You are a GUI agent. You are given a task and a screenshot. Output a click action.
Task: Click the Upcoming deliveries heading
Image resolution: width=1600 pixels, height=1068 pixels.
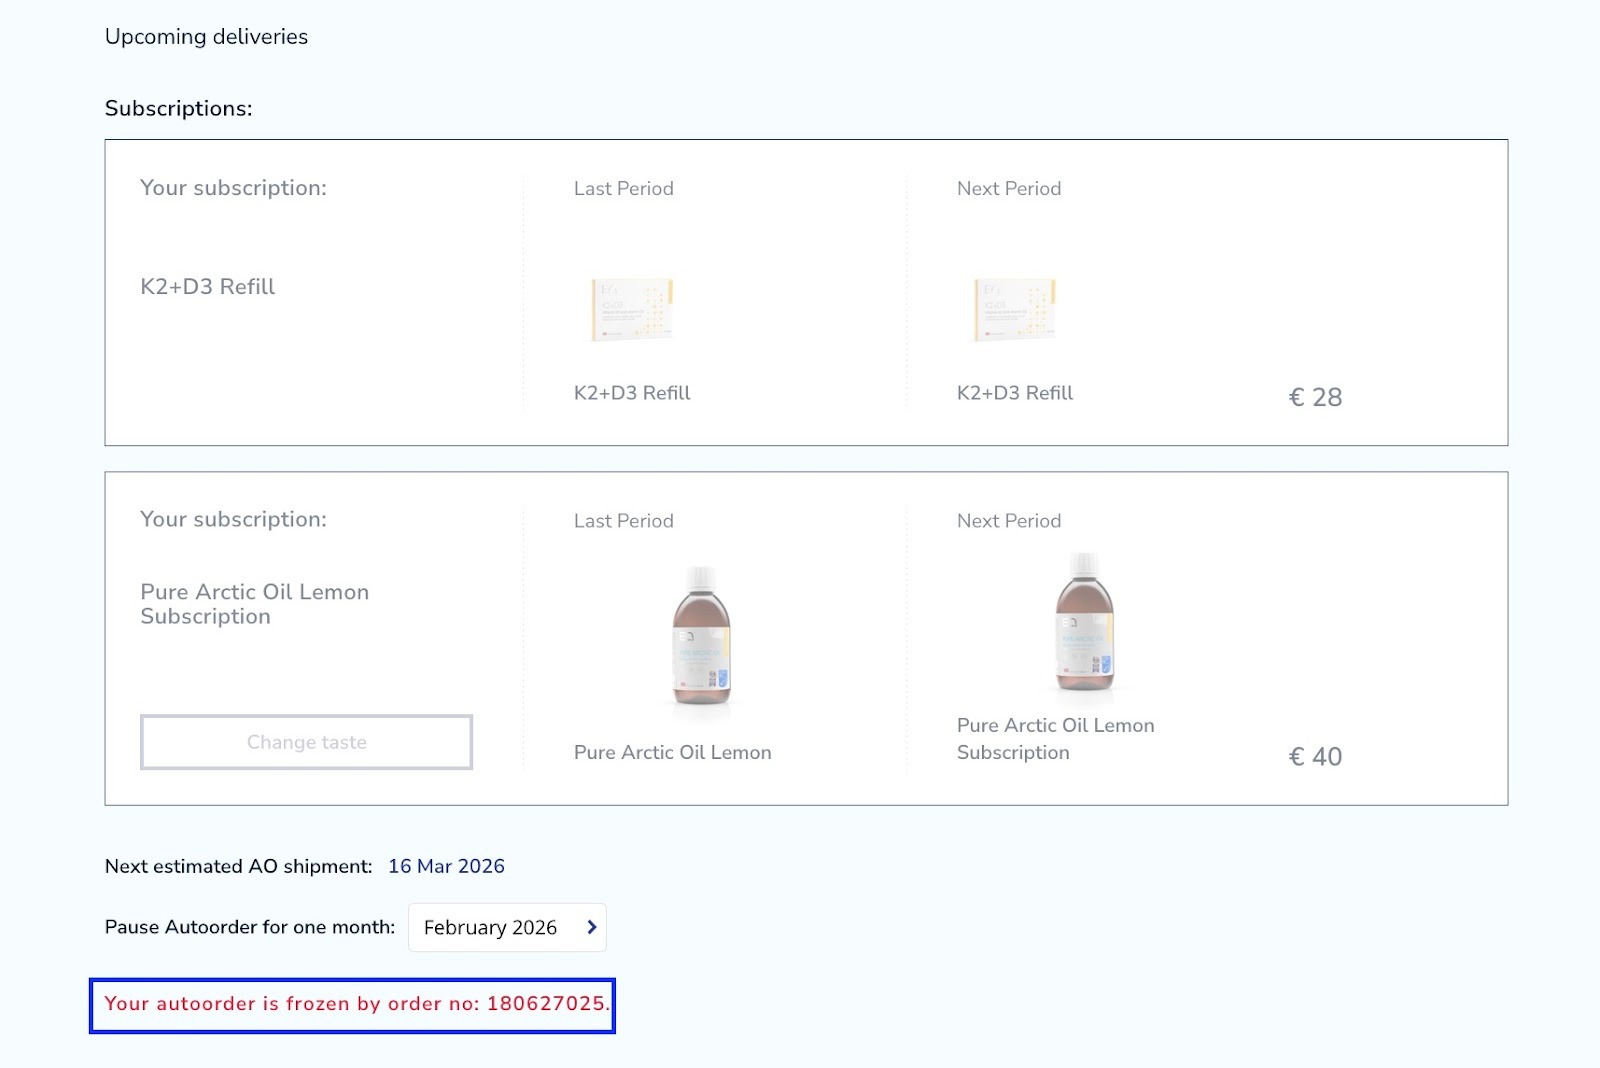[206, 37]
